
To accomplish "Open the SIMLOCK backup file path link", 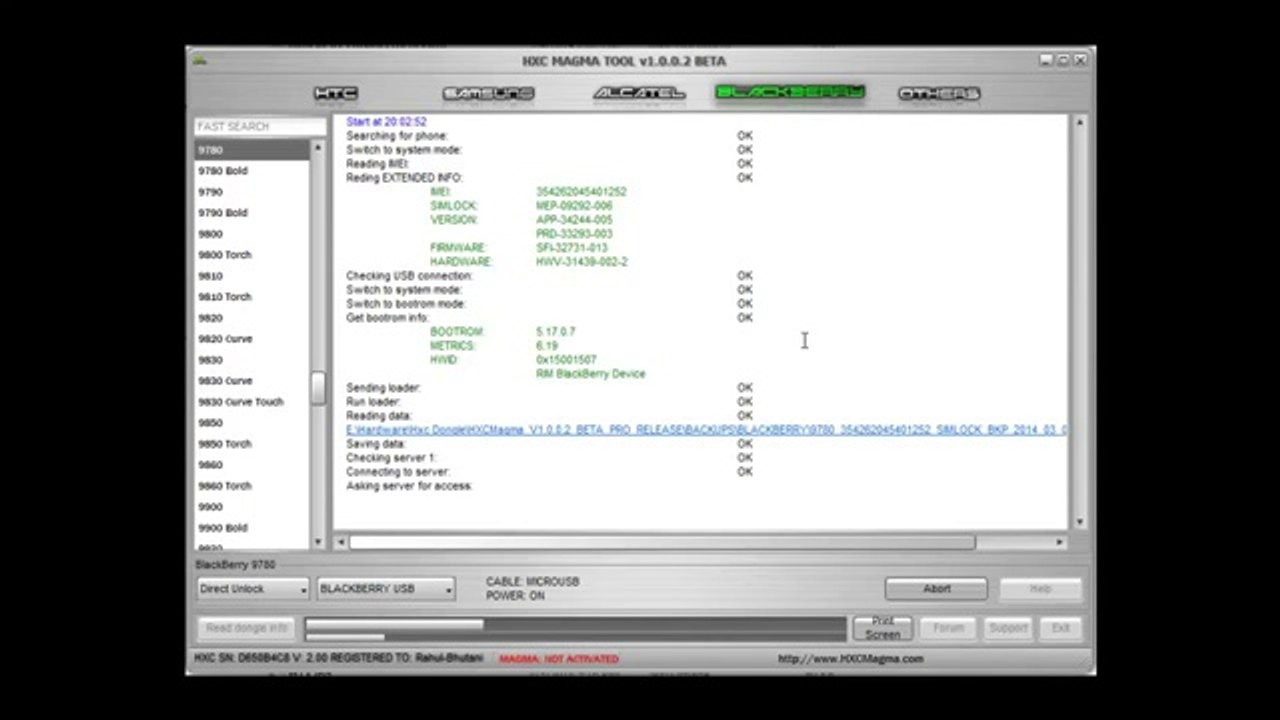I will pyautogui.click(x=706, y=430).
